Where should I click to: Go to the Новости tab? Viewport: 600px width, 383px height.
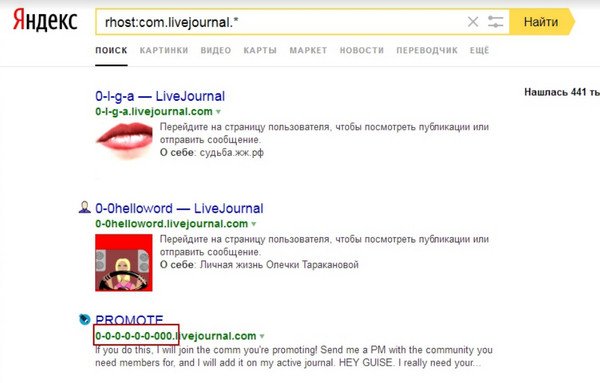click(362, 51)
